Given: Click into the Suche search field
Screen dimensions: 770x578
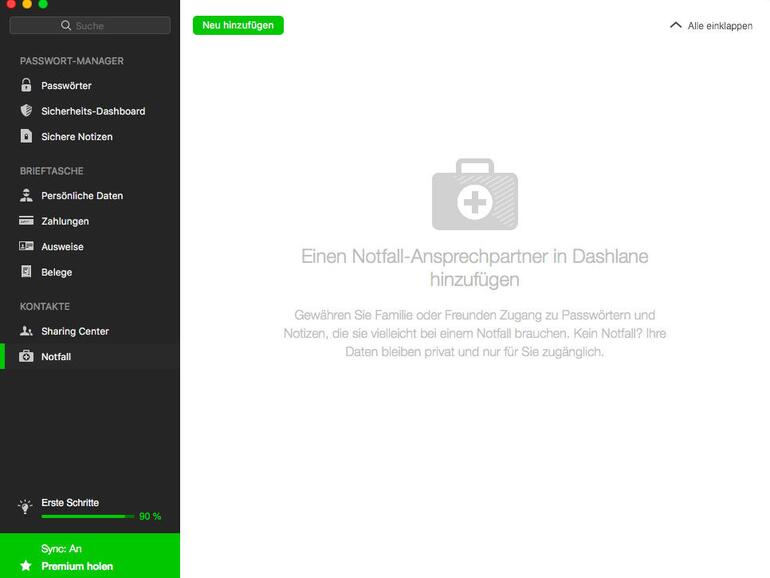Looking at the screenshot, I should tap(90, 25).
